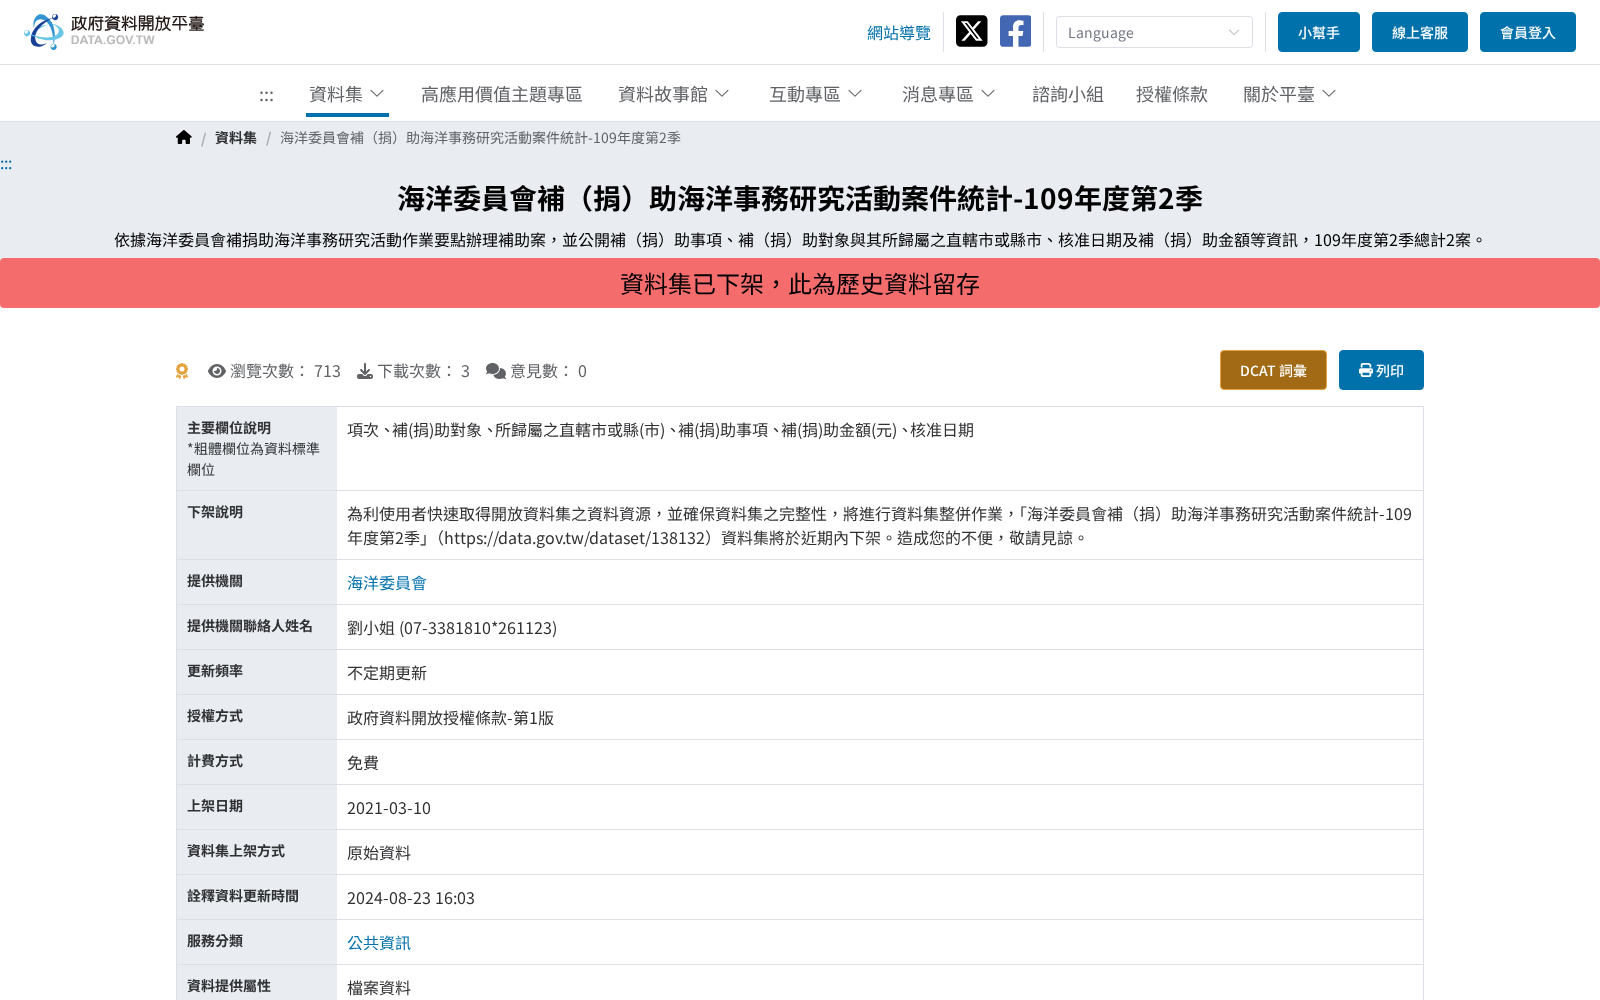Click the 2024-08-23 16:03 update time
1600x1000 pixels.
tap(411, 898)
